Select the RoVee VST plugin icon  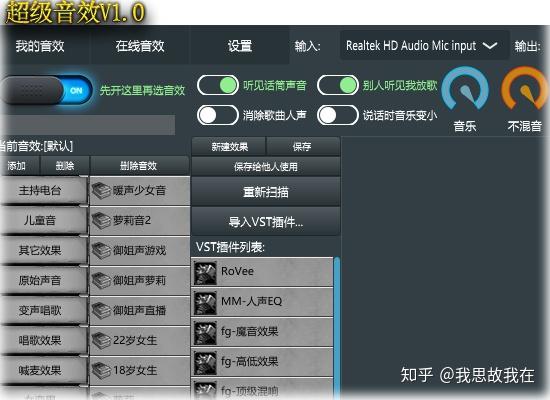[205, 272]
